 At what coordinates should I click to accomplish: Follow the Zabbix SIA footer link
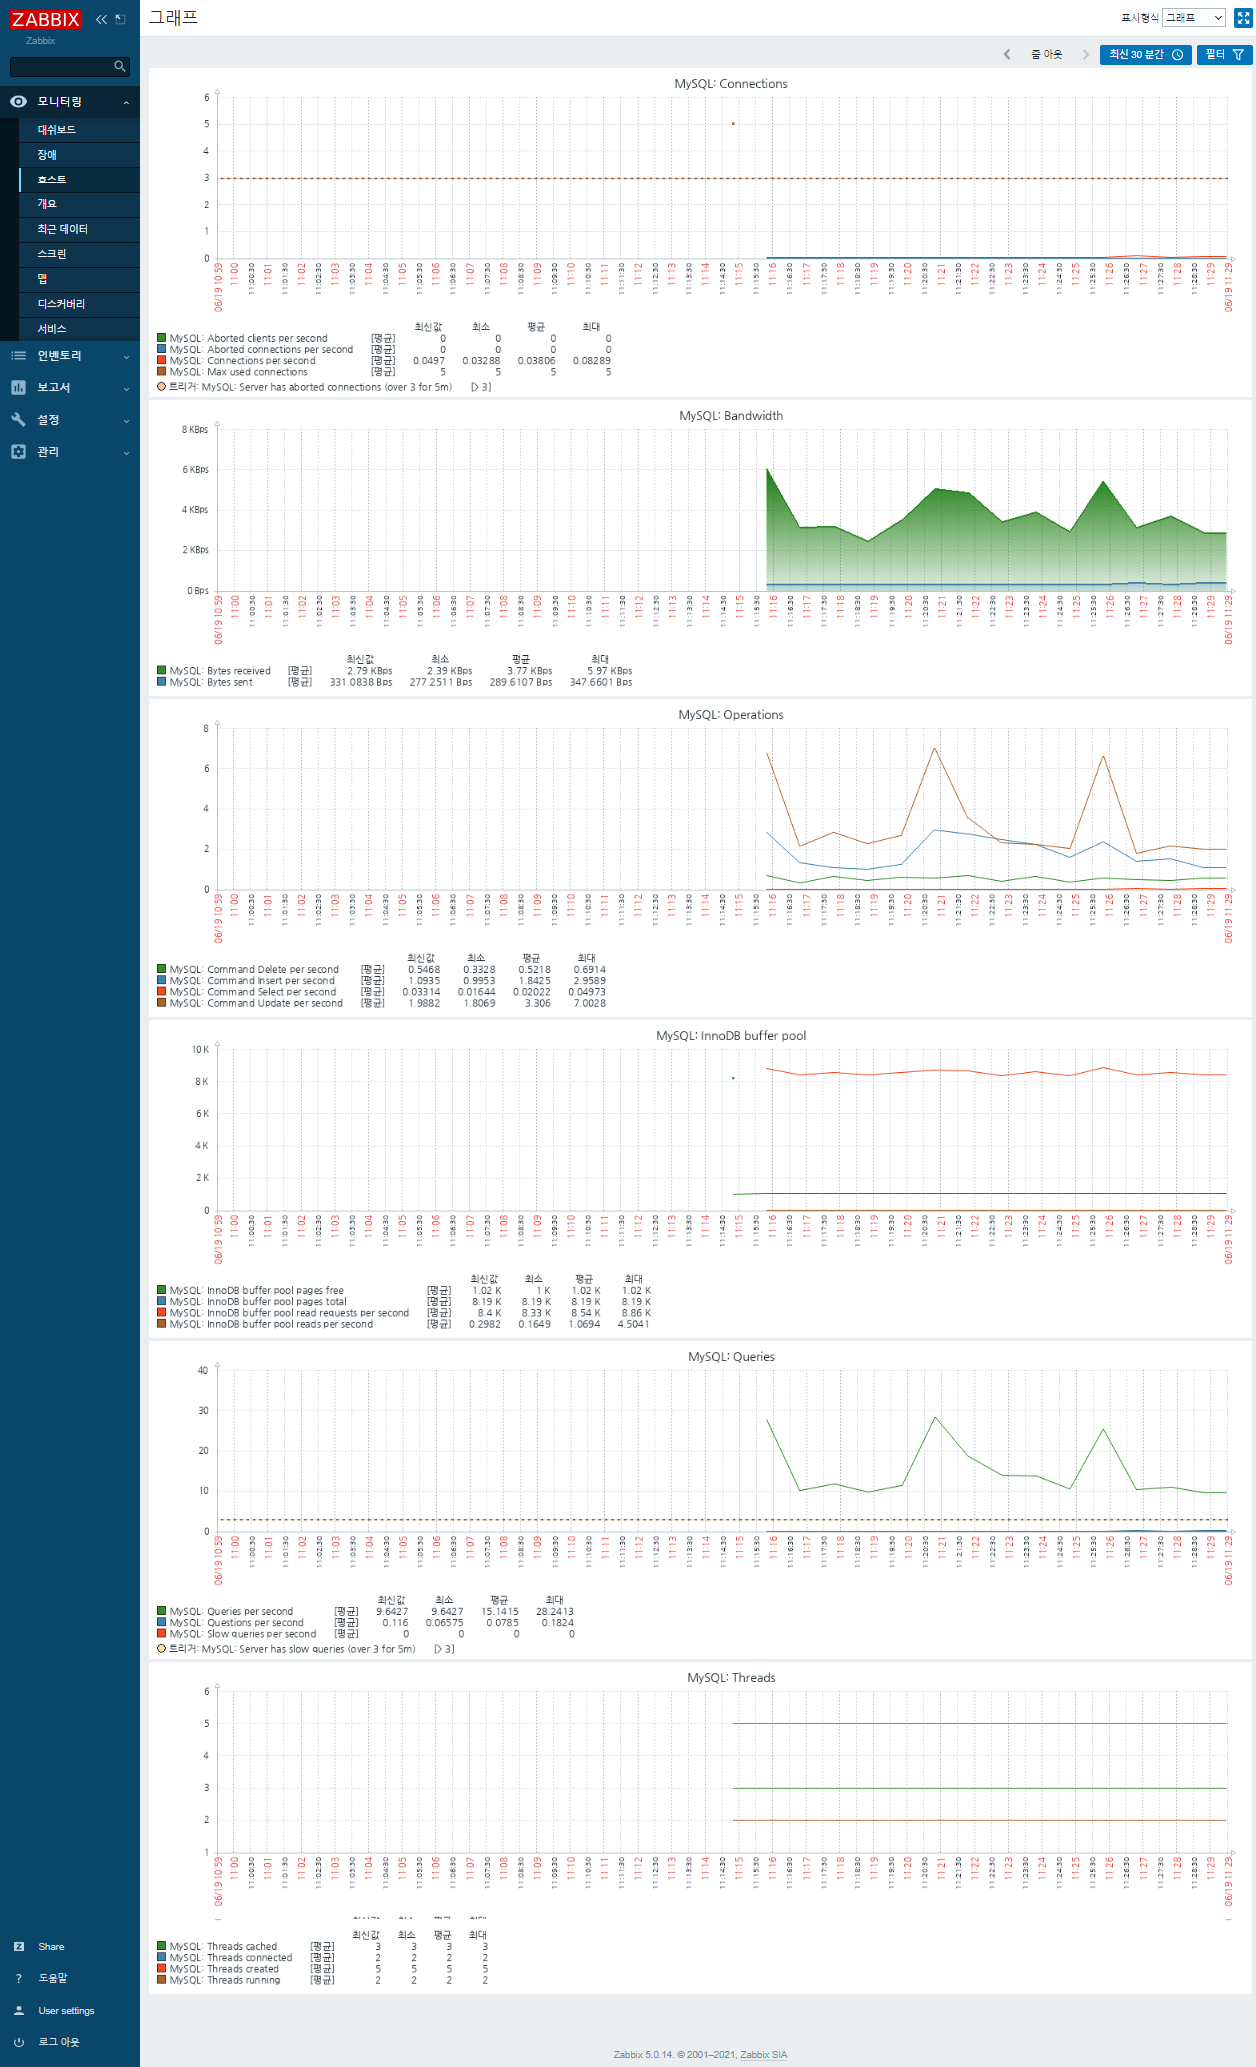(x=763, y=2055)
